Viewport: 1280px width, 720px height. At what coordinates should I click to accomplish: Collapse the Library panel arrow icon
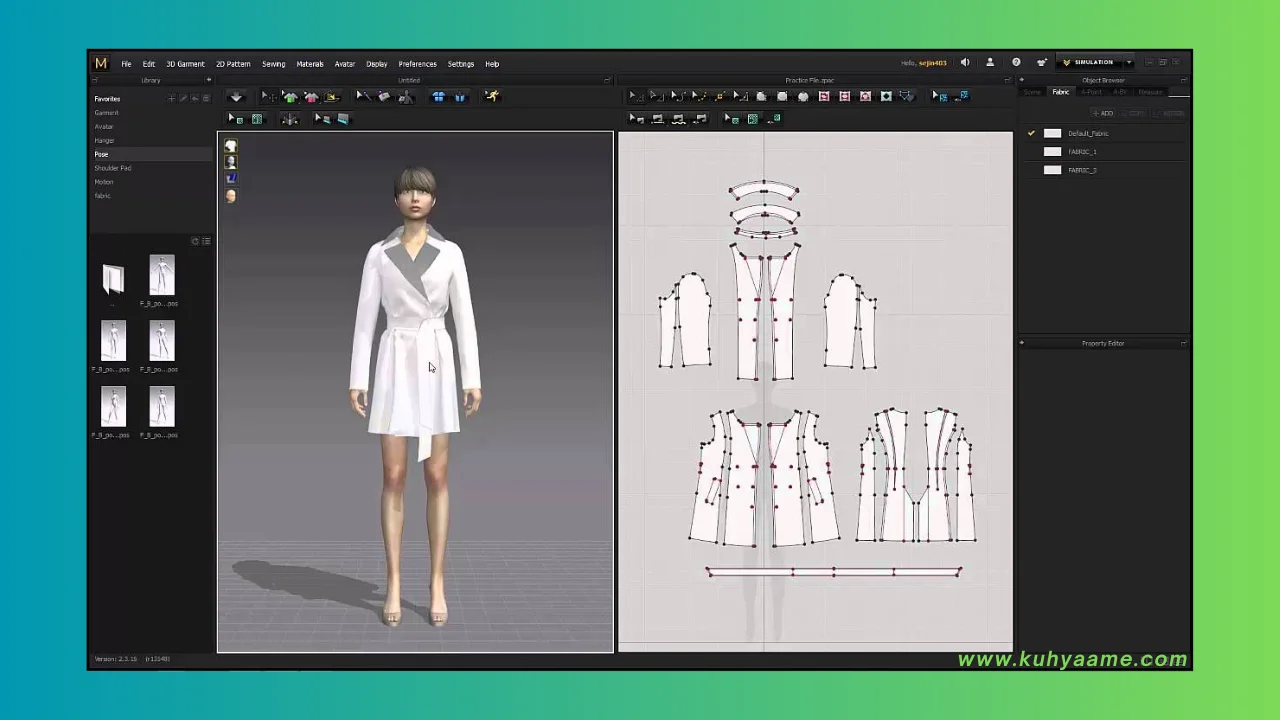[x=209, y=80]
